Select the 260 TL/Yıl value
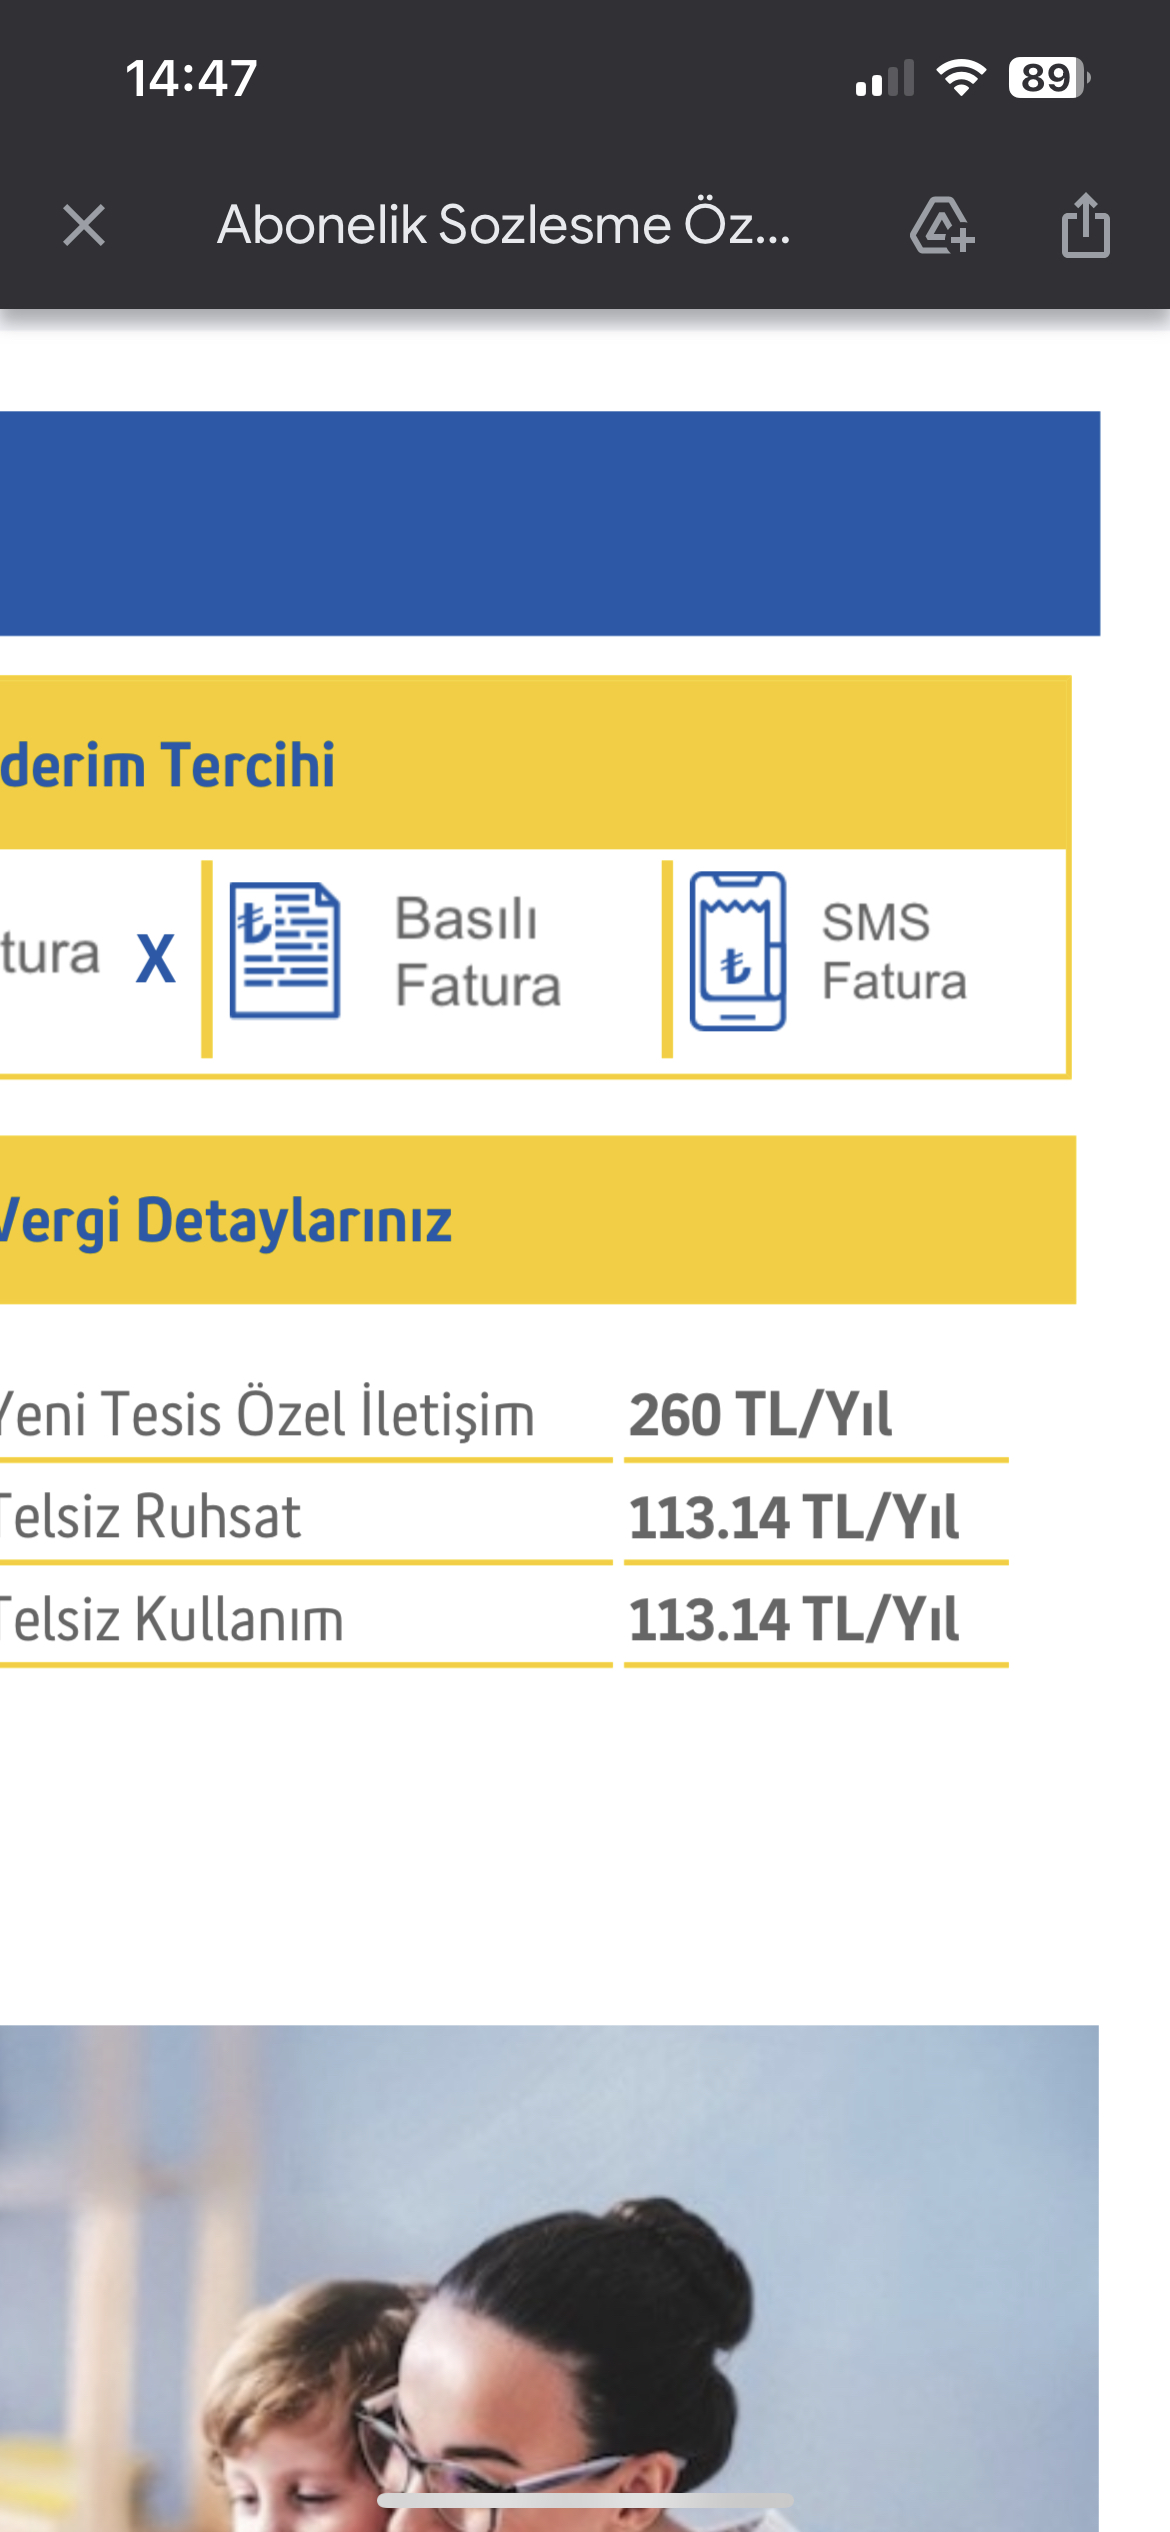The image size is (1170, 2532). (x=760, y=1415)
